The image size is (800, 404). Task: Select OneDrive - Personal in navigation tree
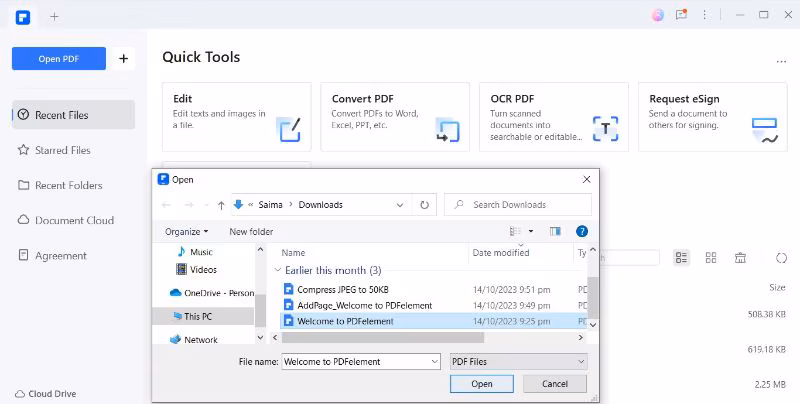(x=212, y=293)
